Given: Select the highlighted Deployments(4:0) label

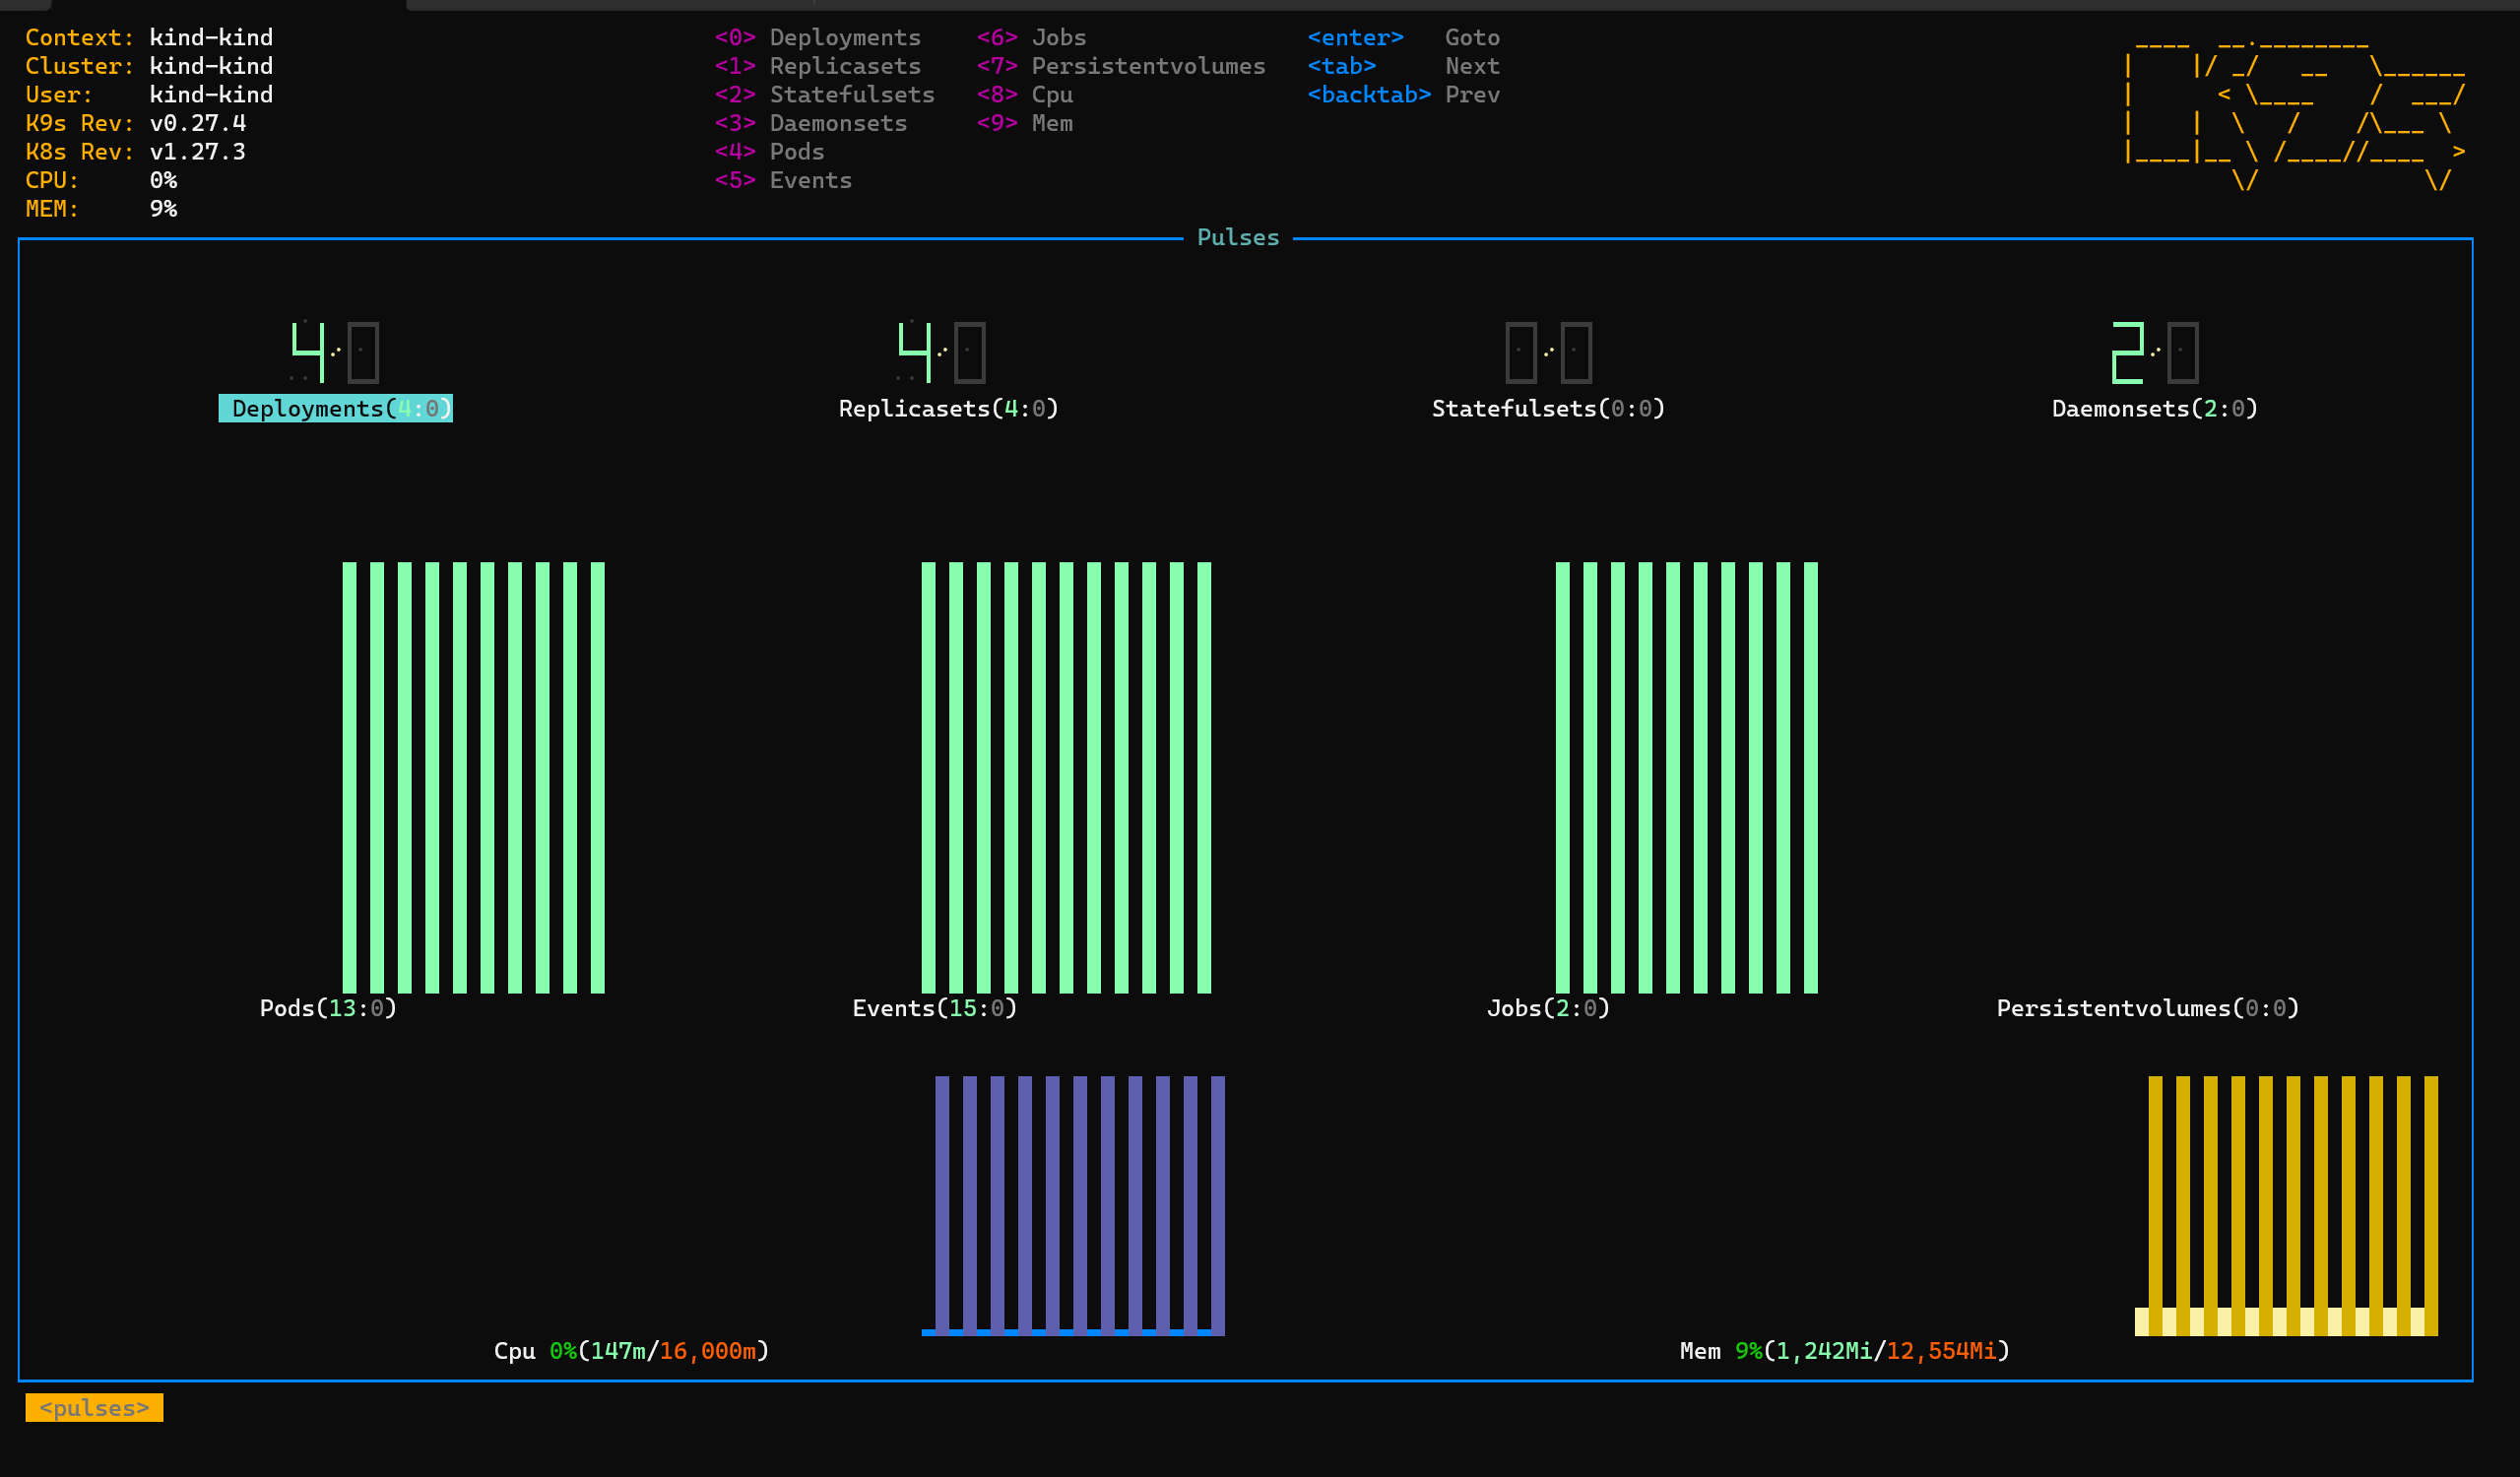Looking at the screenshot, I should pos(336,408).
